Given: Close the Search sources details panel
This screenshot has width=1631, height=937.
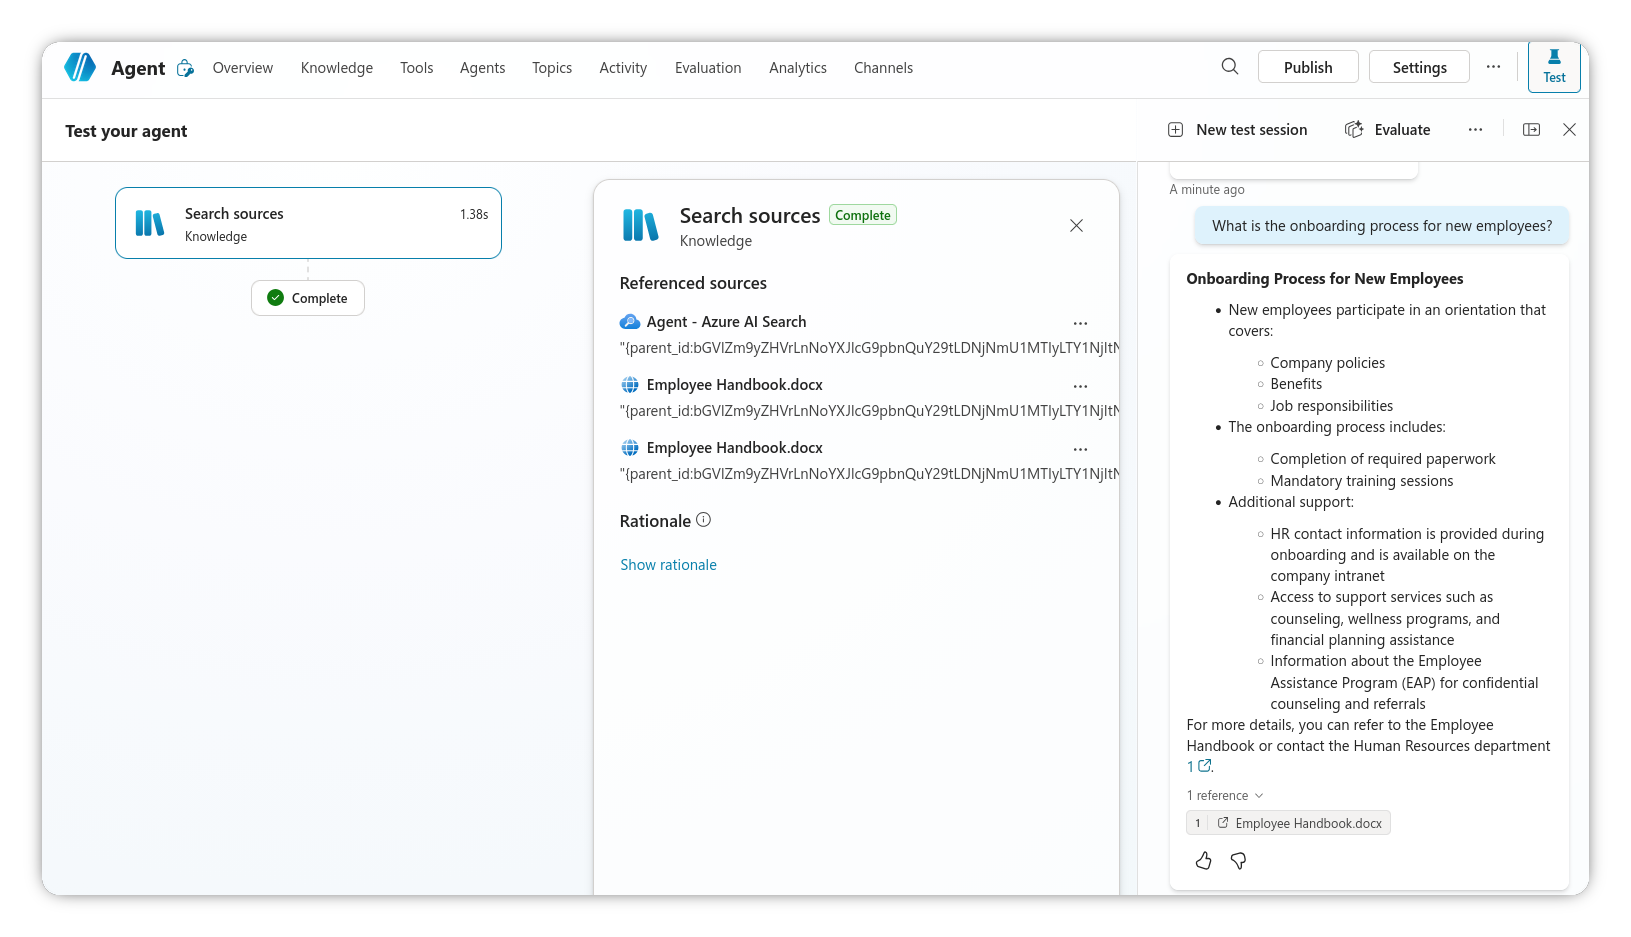Looking at the screenshot, I should (x=1076, y=225).
